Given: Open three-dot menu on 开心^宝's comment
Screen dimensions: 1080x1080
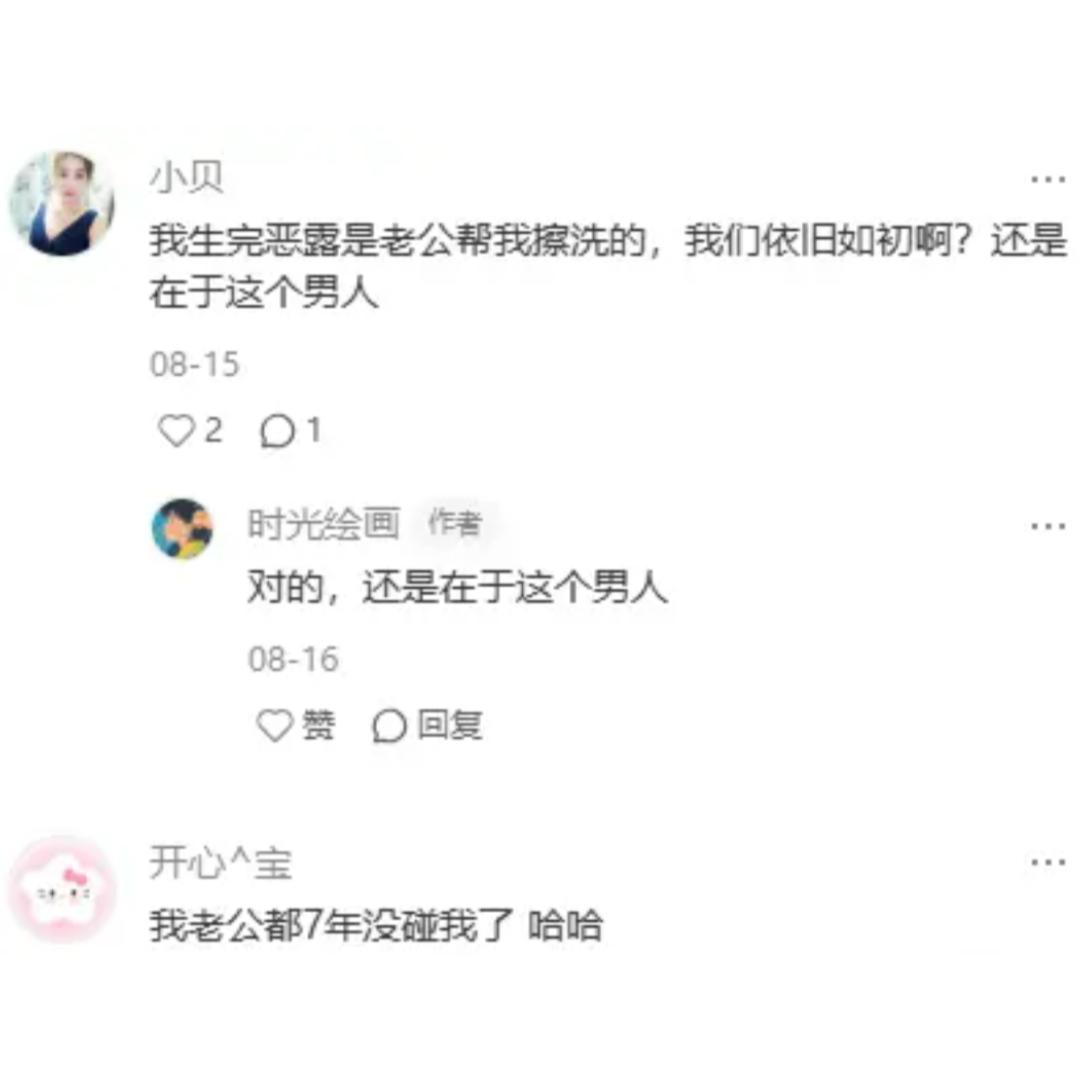Looking at the screenshot, I should pos(1048,862).
